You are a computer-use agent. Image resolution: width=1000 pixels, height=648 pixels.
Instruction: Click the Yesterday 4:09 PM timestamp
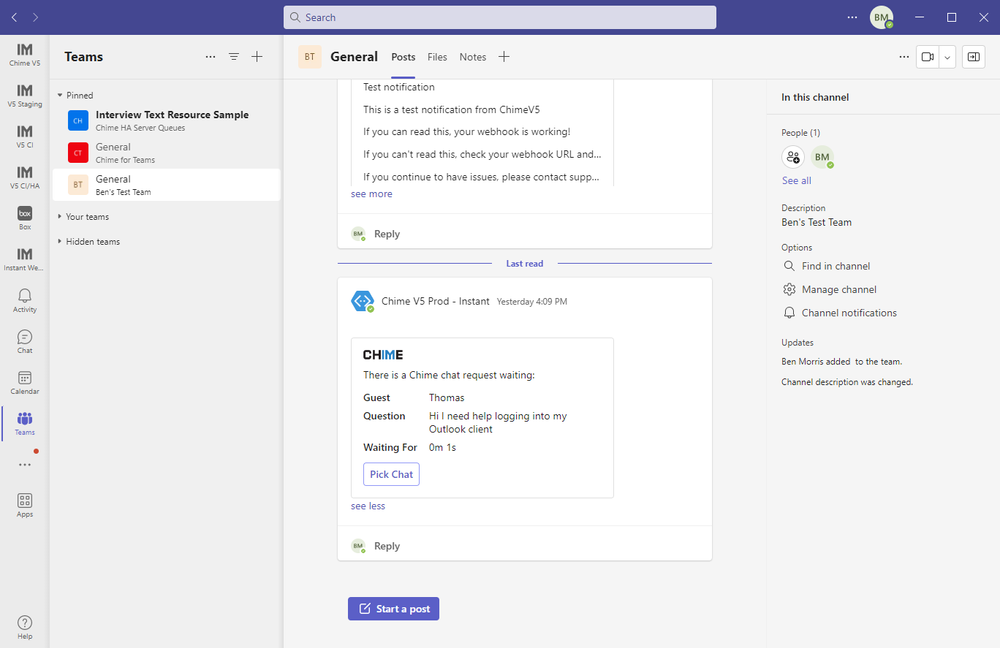(x=532, y=302)
